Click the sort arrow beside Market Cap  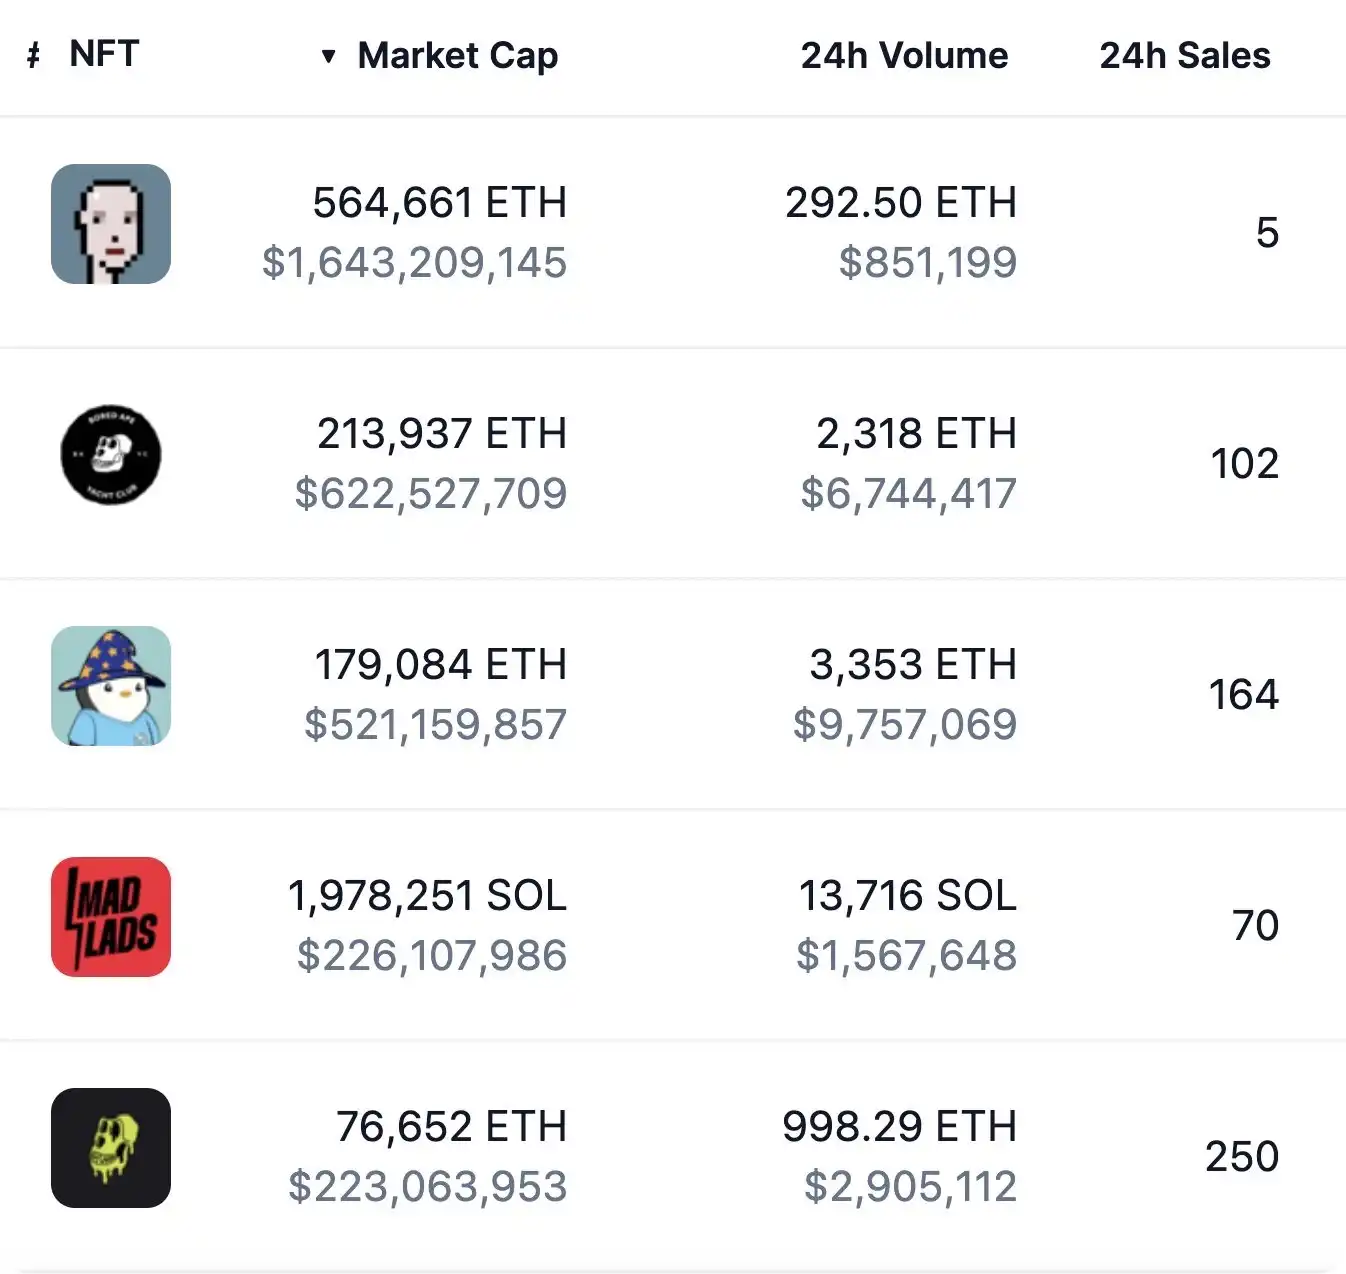[328, 56]
